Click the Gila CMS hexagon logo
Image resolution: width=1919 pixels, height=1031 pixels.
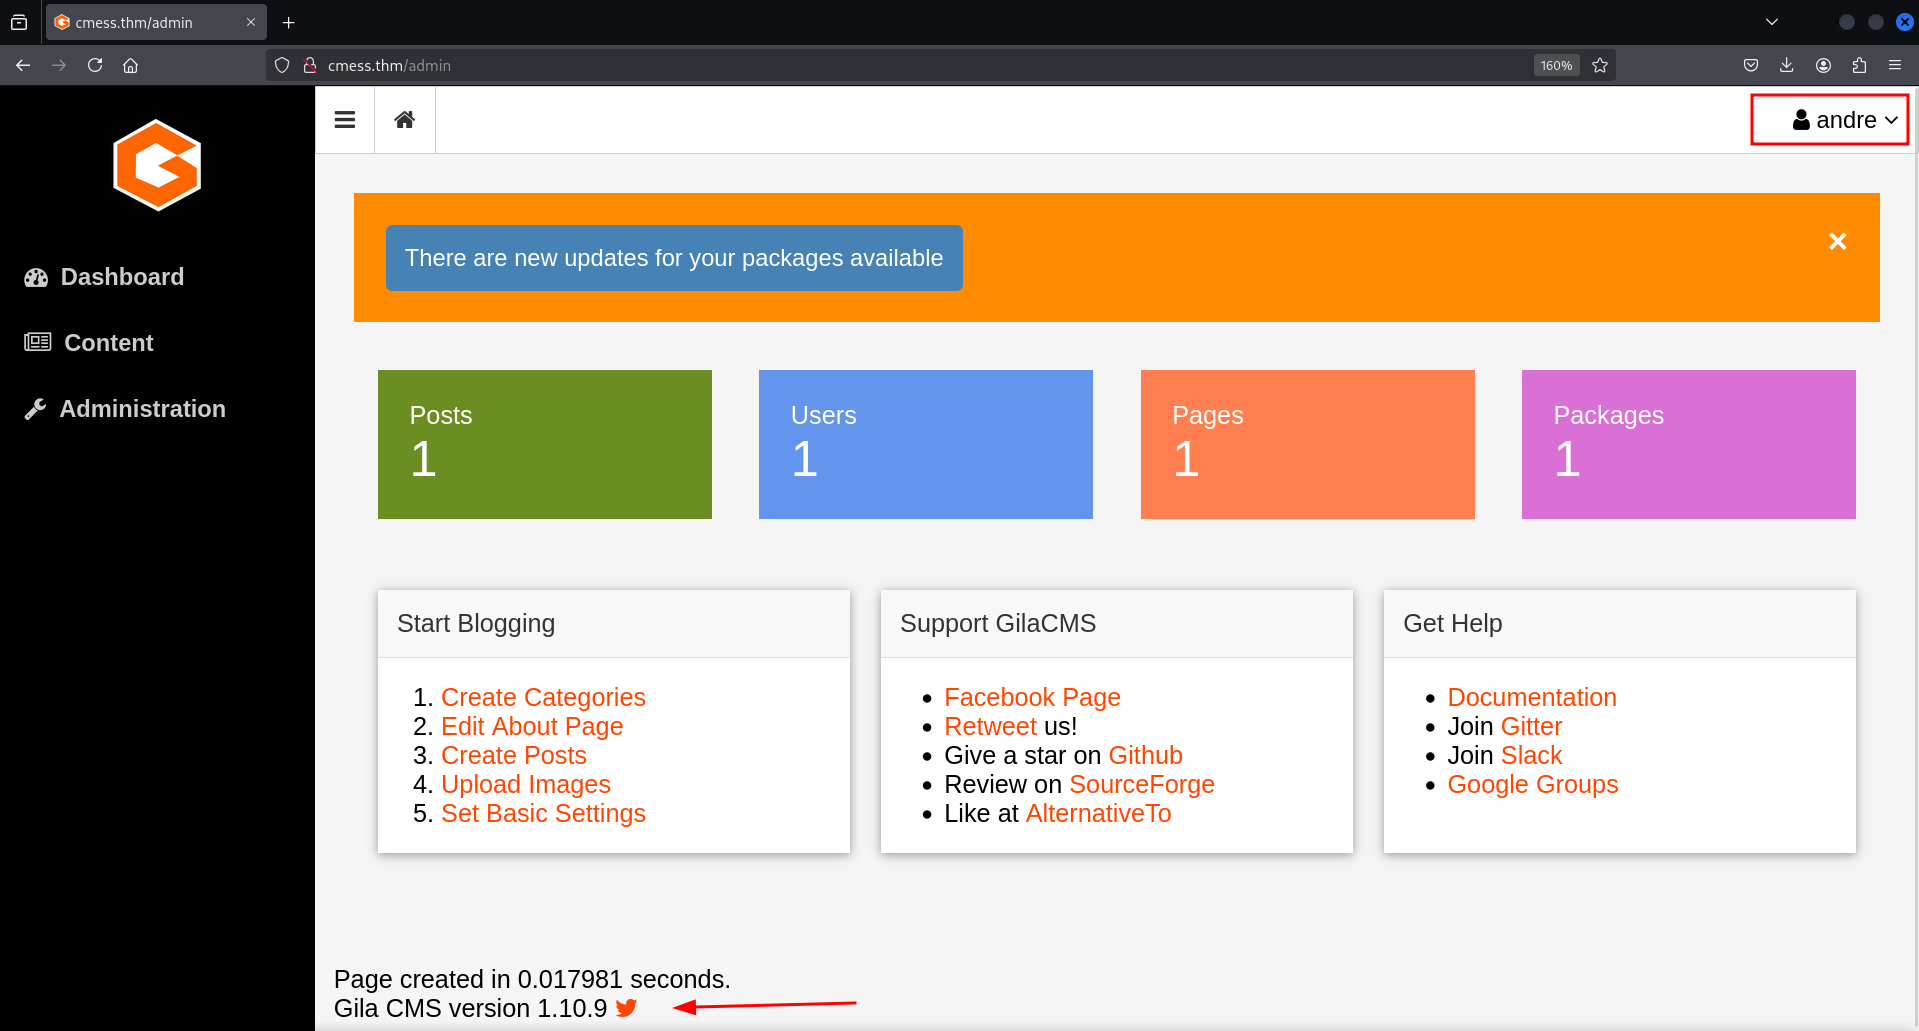(157, 165)
